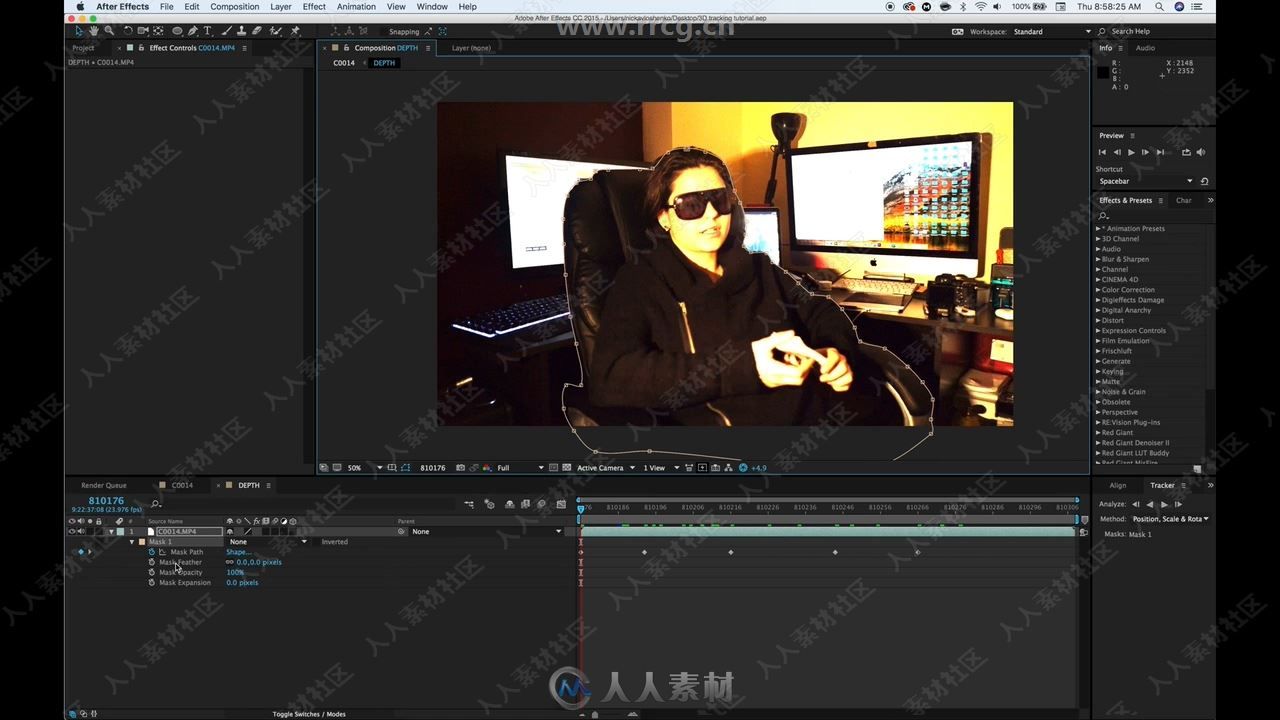Open the timeline Graph Editor
This screenshot has height=720, width=1280.
pyautogui.click(x=561, y=504)
